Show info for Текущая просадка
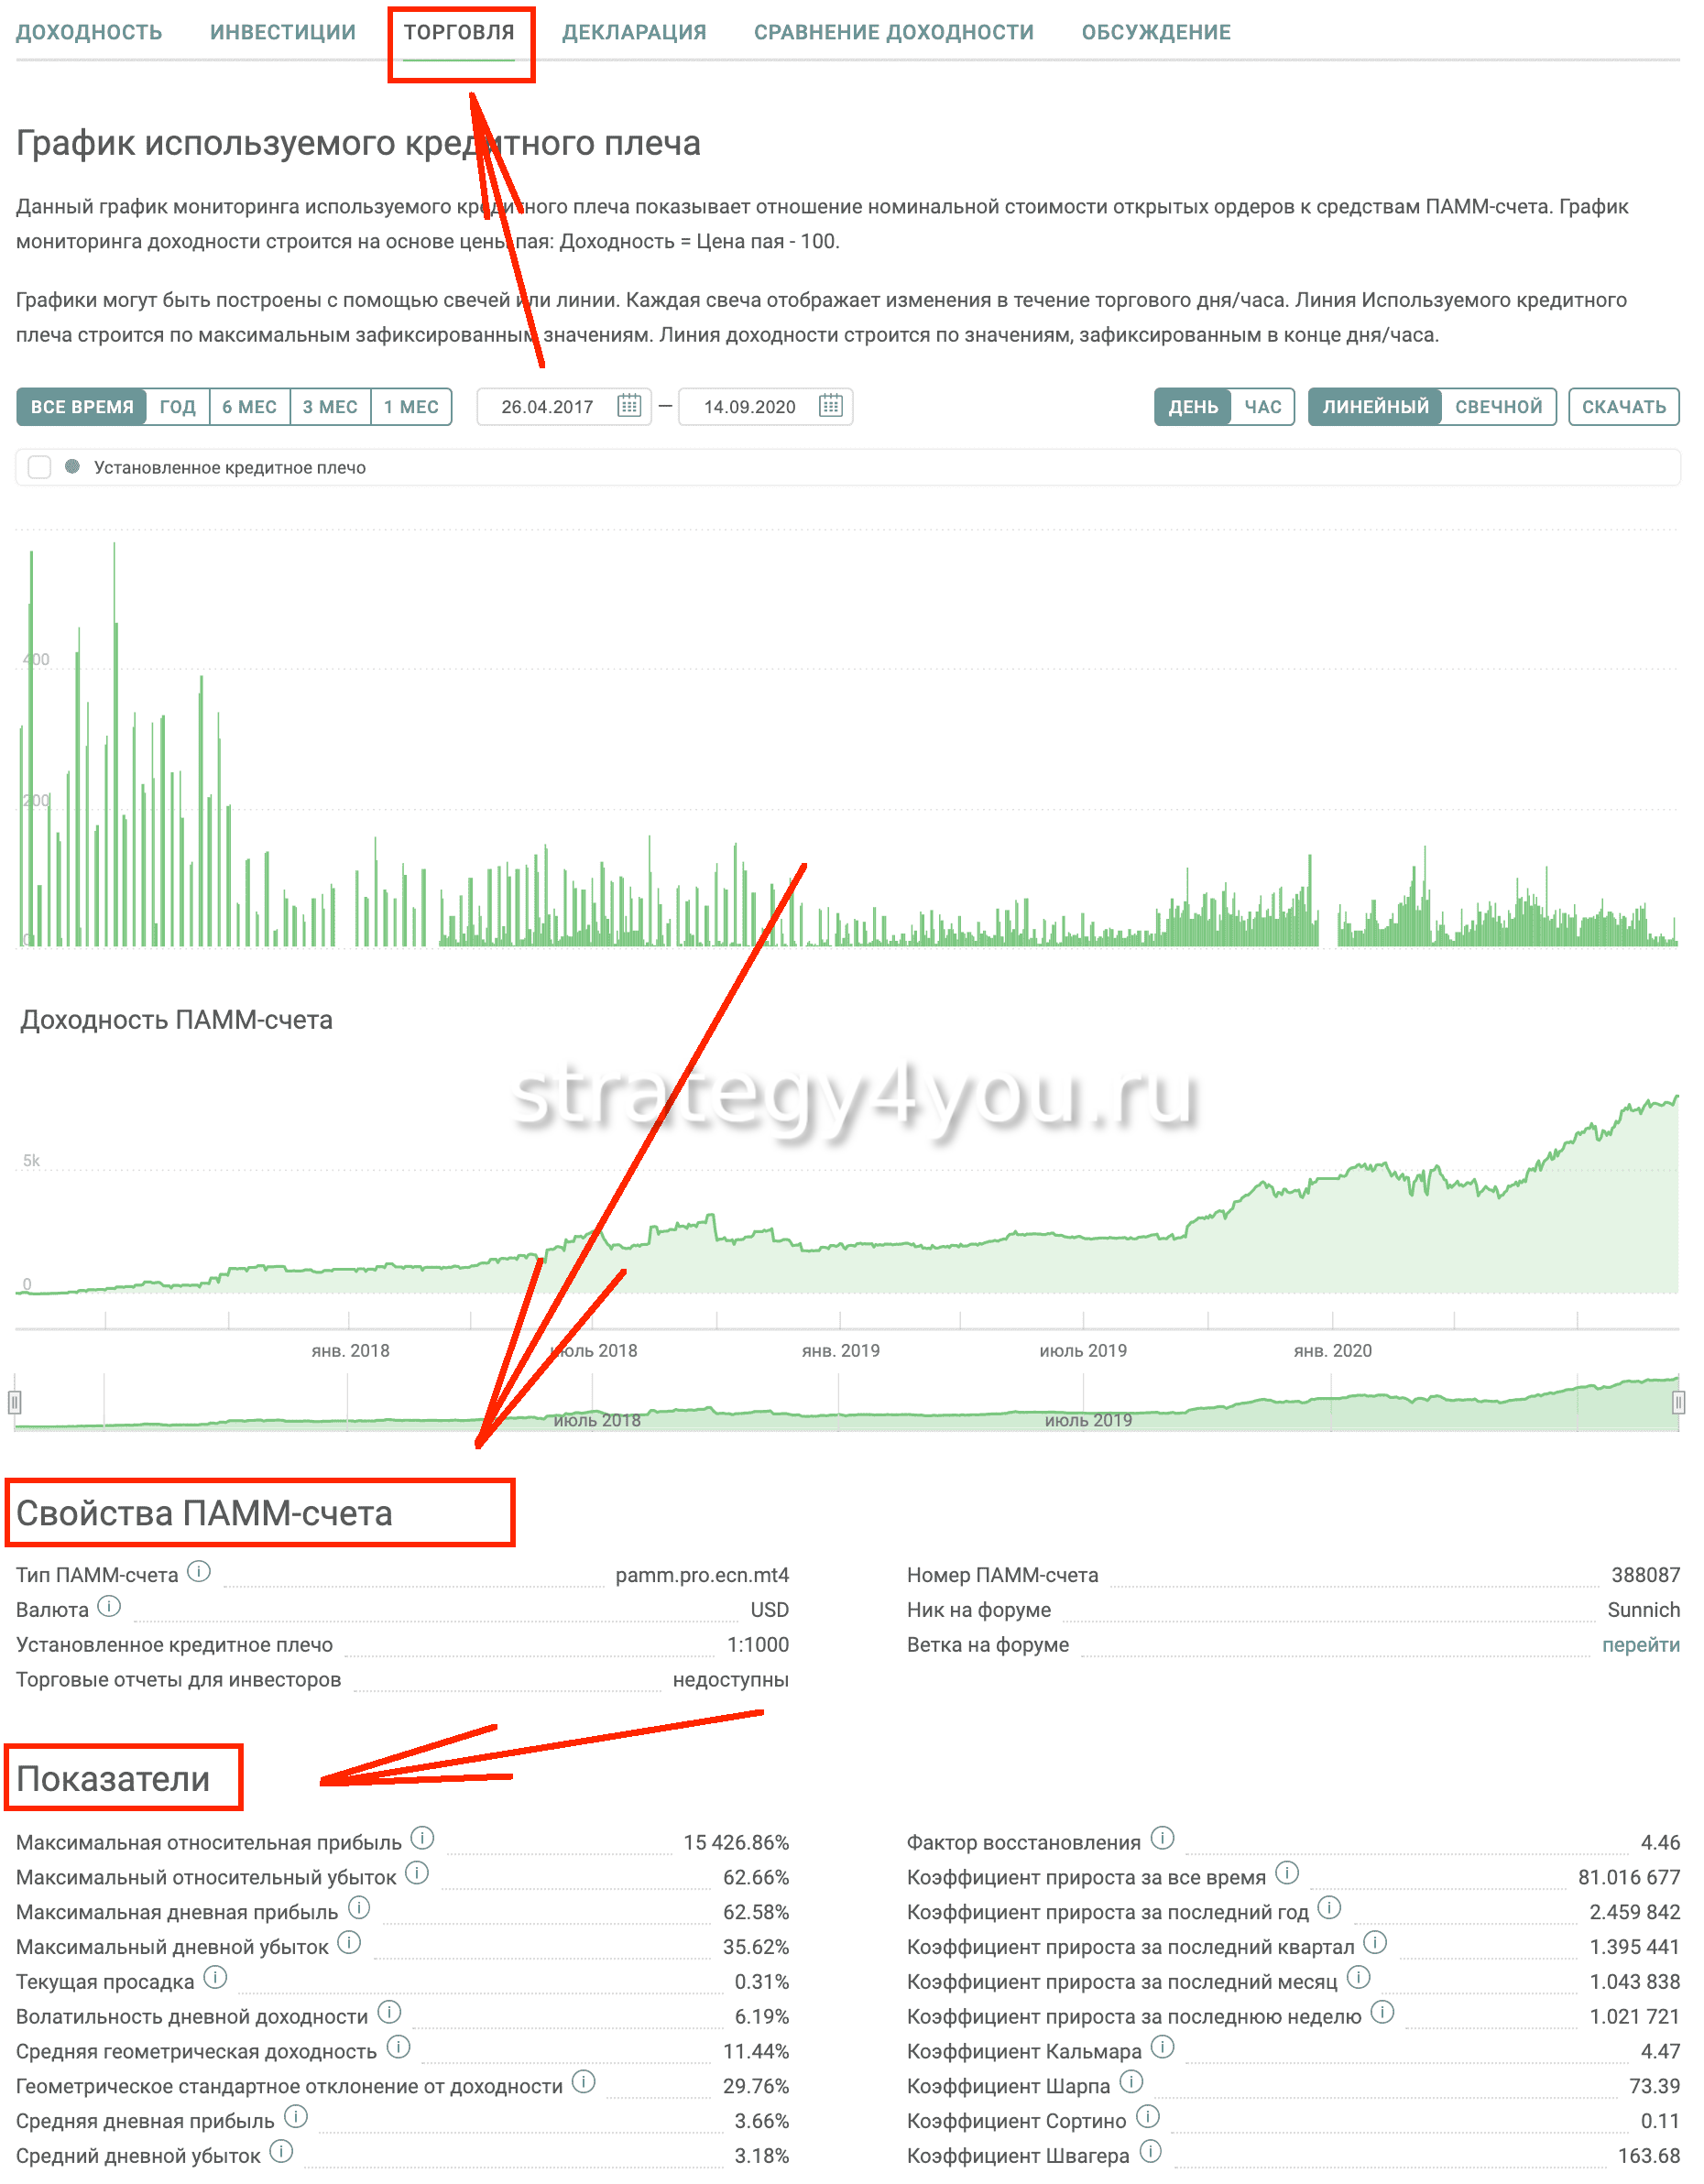This screenshot has width=1704, height=2184. [x=215, y=1978]
